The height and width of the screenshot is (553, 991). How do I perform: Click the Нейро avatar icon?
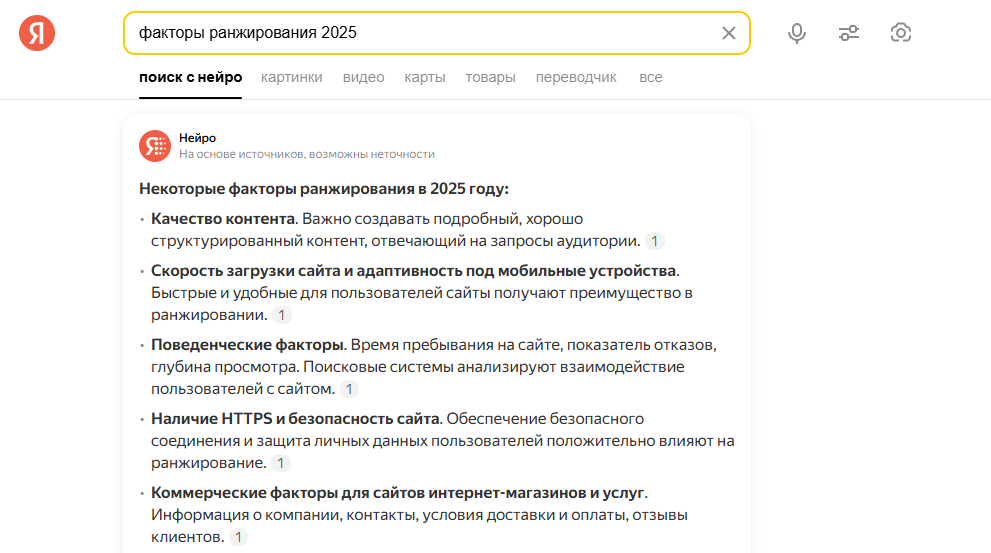pos(155,146)
